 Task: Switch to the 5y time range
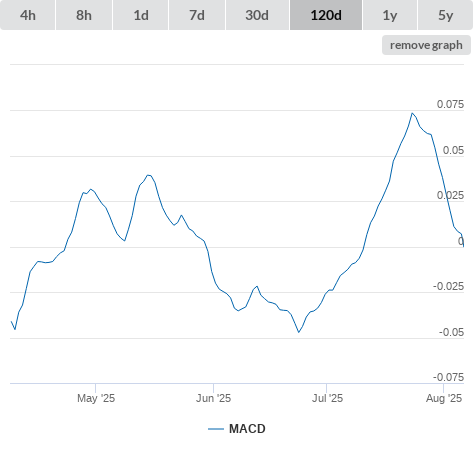coord(445,15)
